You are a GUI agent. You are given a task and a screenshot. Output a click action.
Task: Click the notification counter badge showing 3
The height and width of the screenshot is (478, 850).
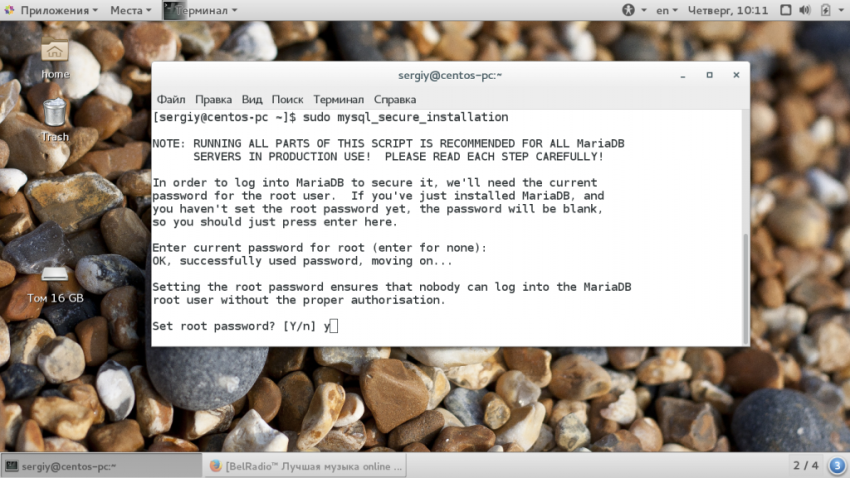[x=837, y=465]
